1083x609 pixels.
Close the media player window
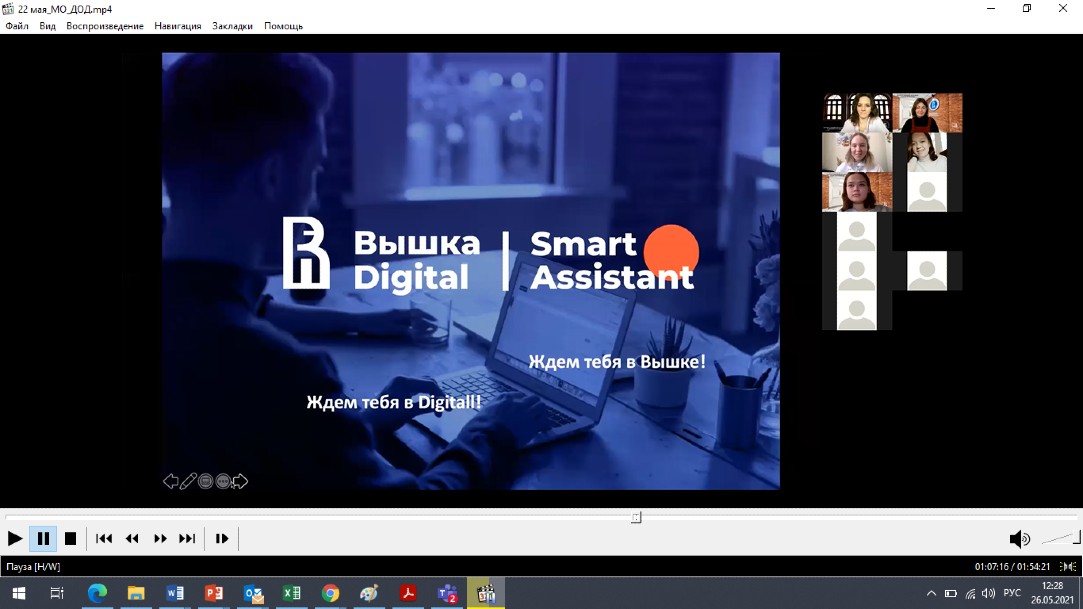pyautogui.click(x=1063, y=8)
